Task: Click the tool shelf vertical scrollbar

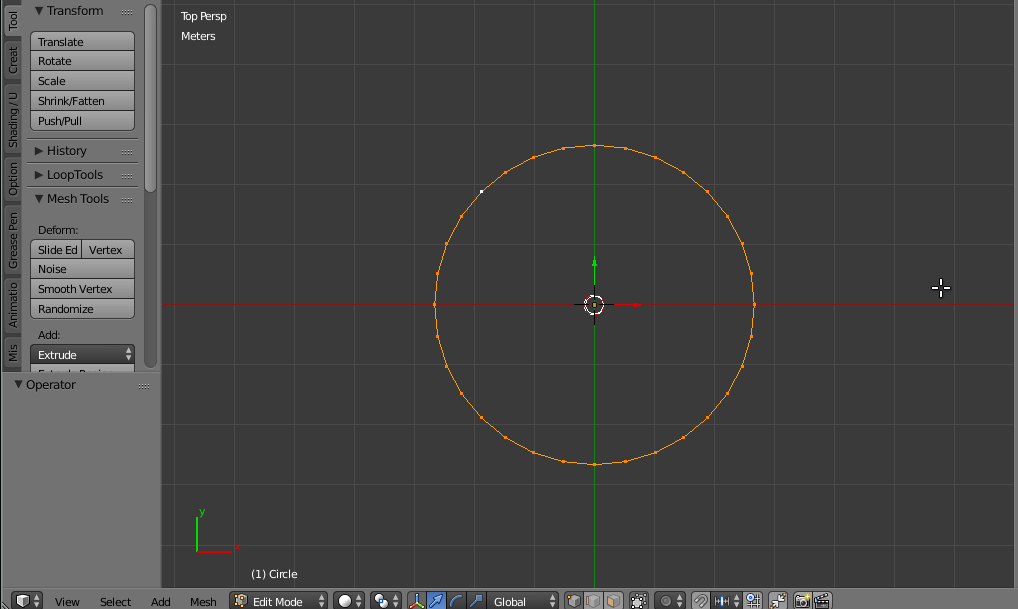Action: pos(151,97)
